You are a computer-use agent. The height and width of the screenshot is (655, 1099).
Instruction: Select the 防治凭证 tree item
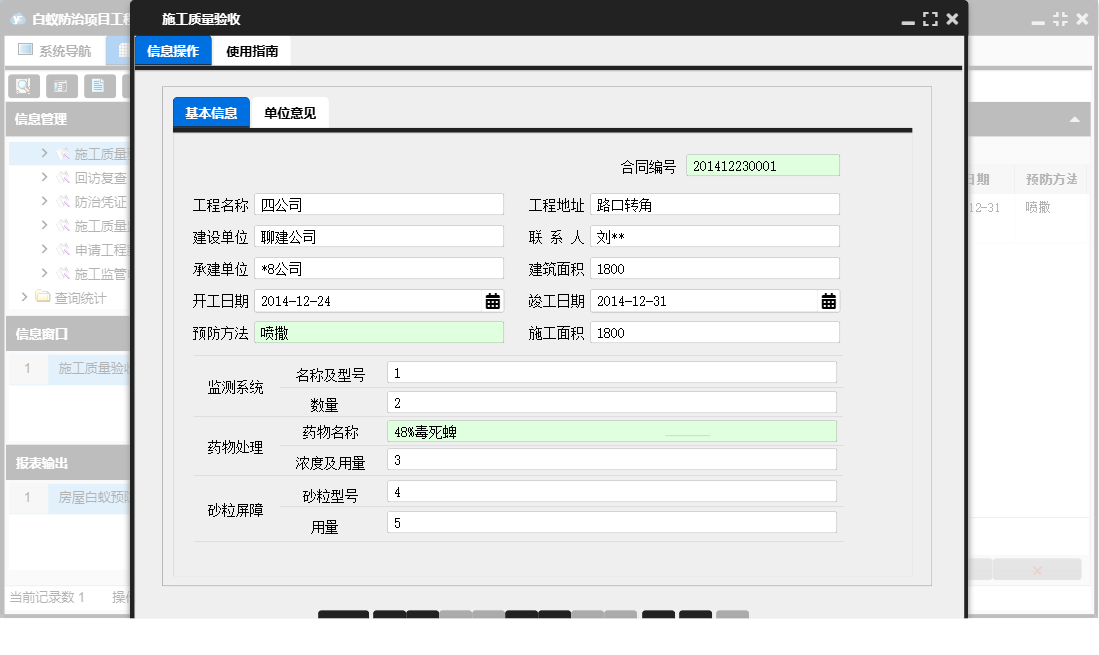100,202
